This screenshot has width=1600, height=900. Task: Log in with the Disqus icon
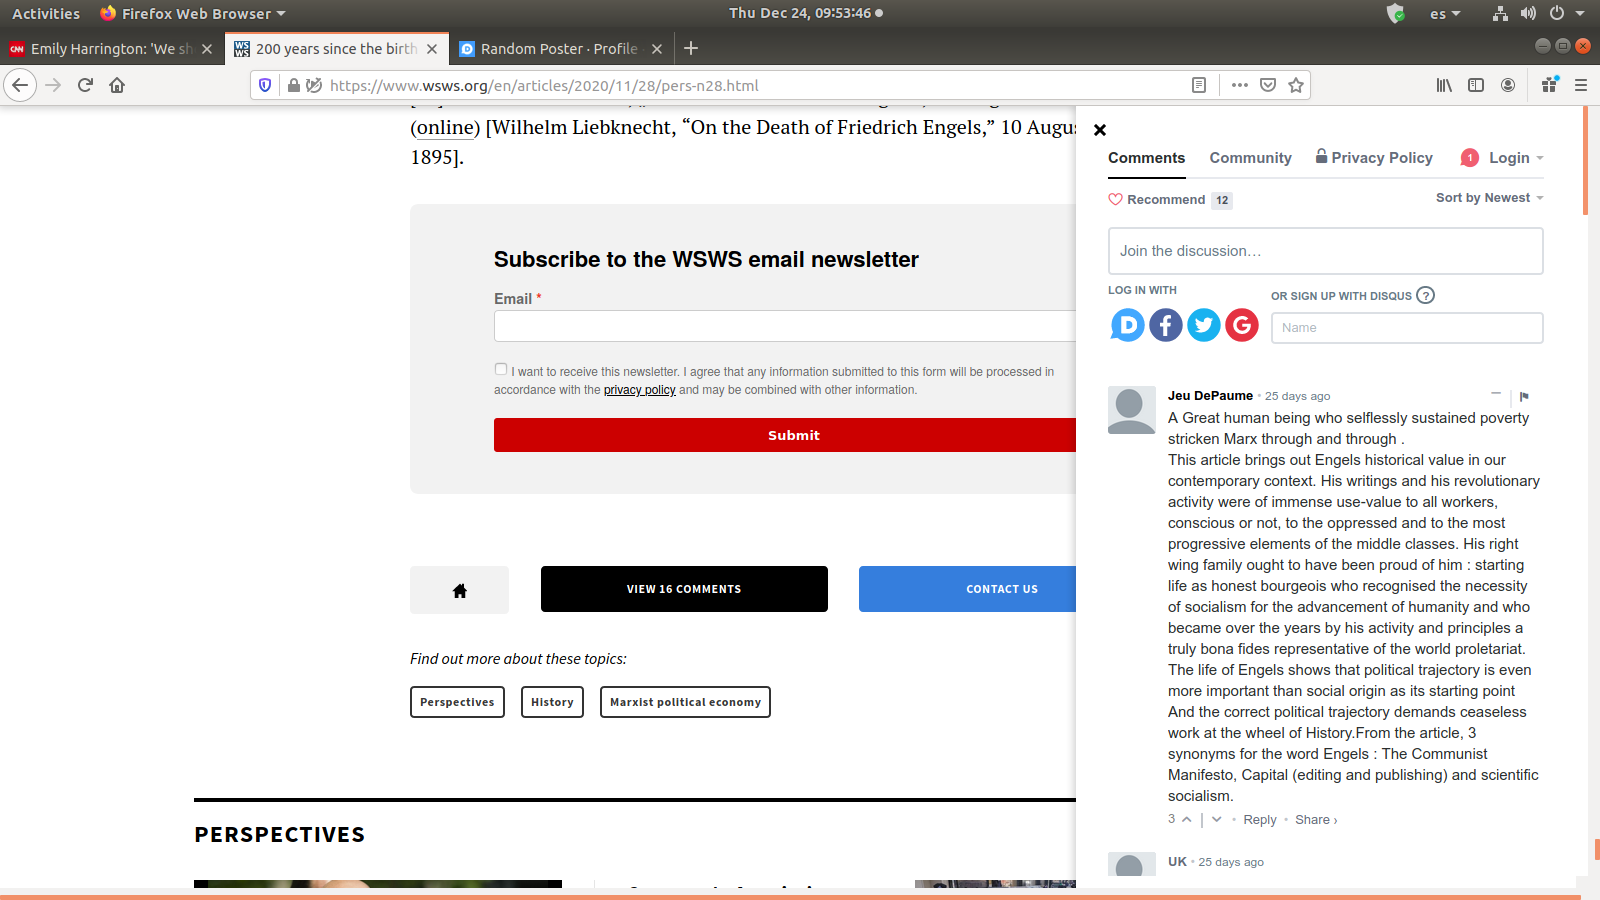pyautogui.click(x=1127, y=325)
